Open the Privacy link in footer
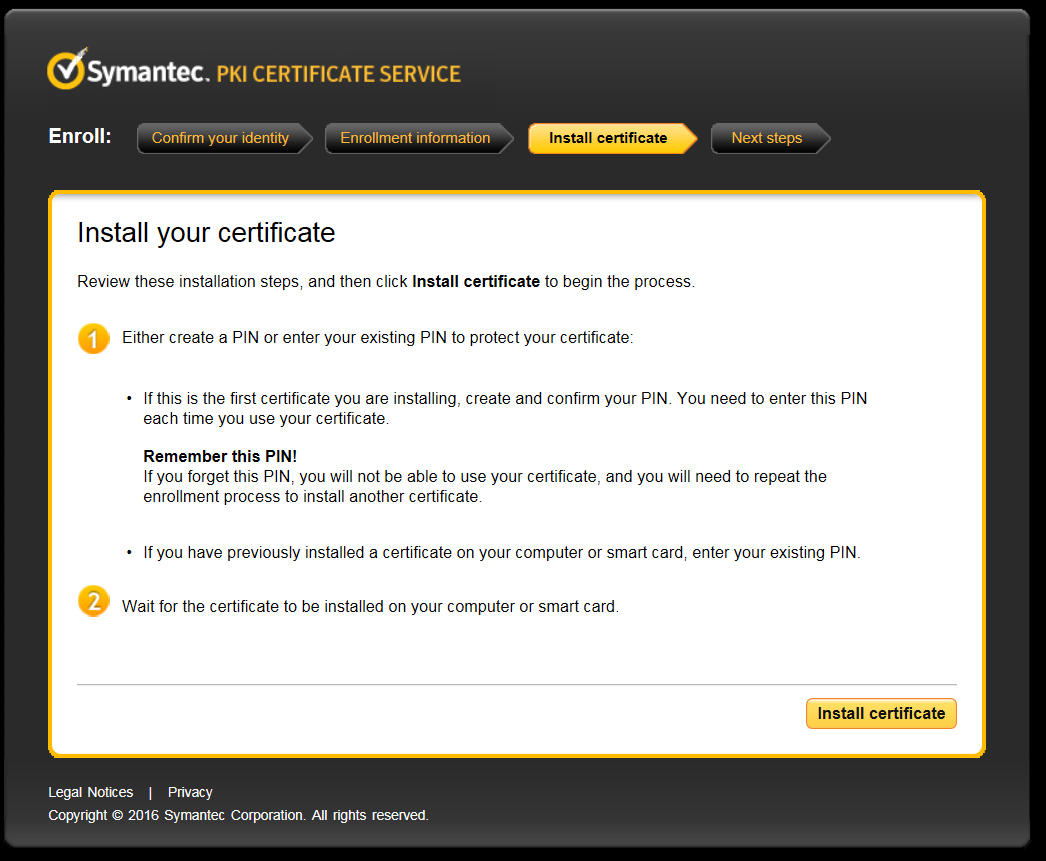 pyautogui.click(x=190, y=792)
